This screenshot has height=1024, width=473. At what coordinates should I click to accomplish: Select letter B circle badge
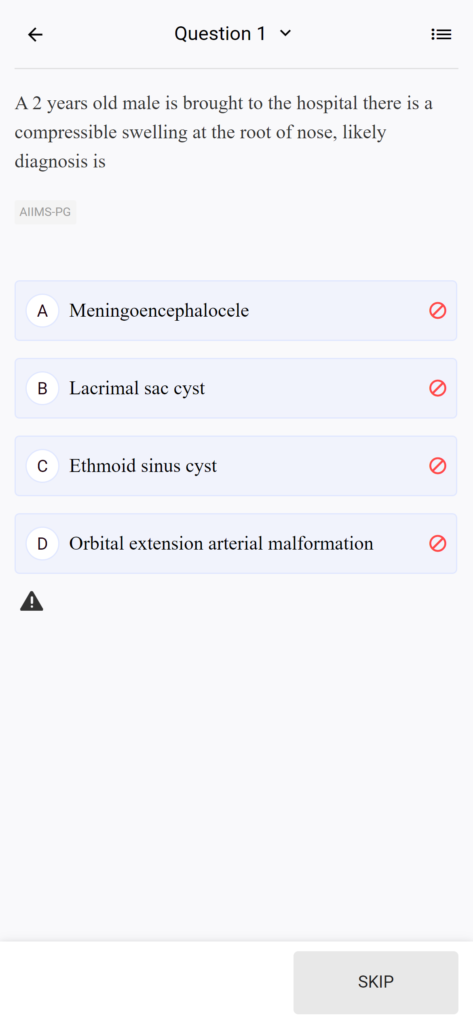pos(42,389)
